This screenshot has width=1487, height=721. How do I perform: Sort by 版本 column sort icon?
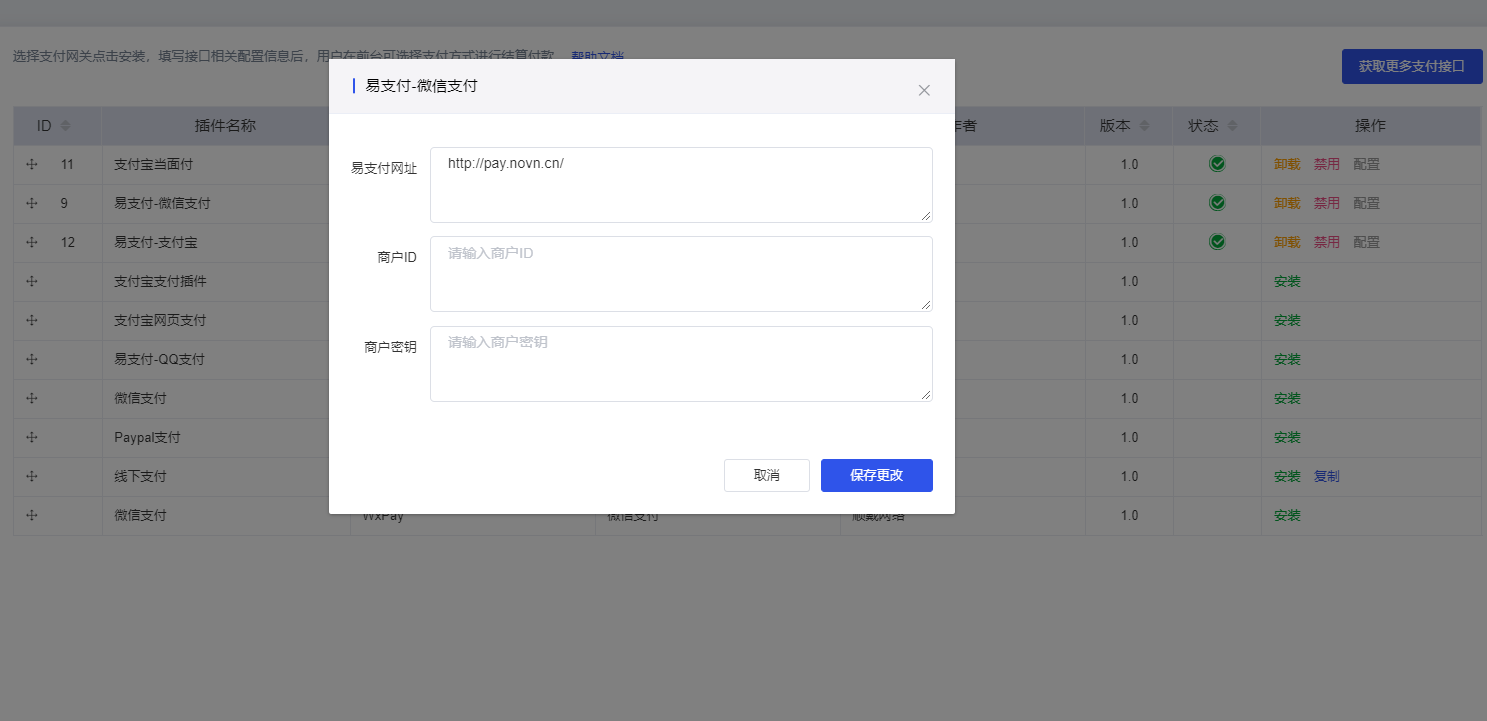coord(1144,126)
